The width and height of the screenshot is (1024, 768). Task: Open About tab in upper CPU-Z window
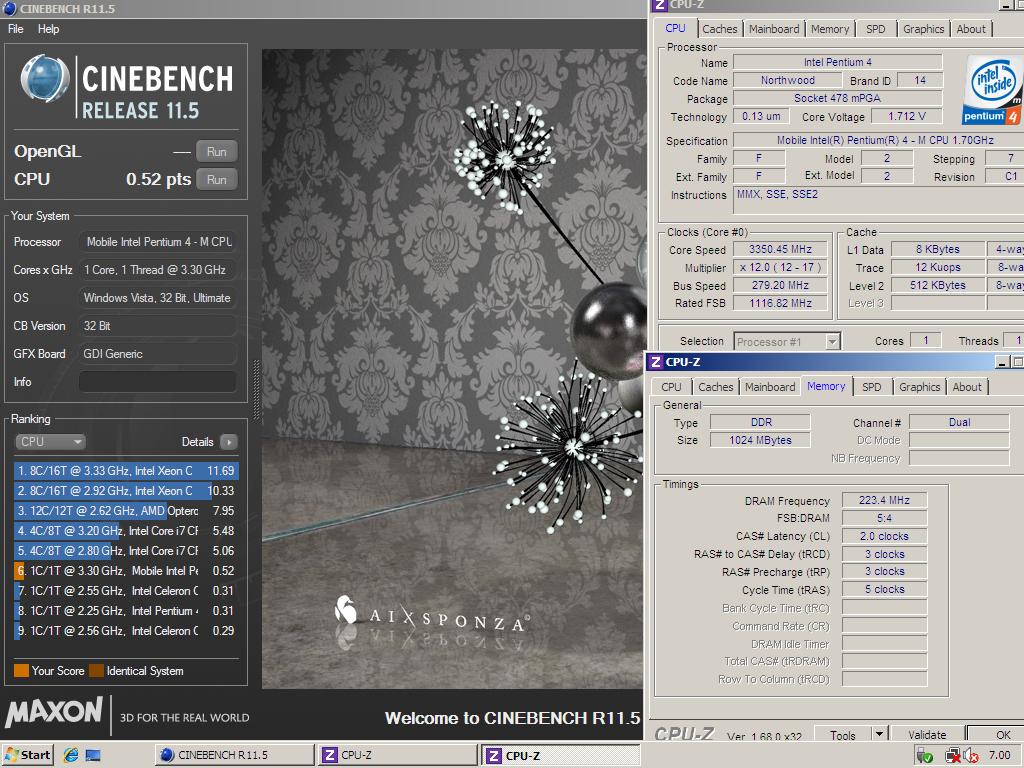click(x=971, y=29)
